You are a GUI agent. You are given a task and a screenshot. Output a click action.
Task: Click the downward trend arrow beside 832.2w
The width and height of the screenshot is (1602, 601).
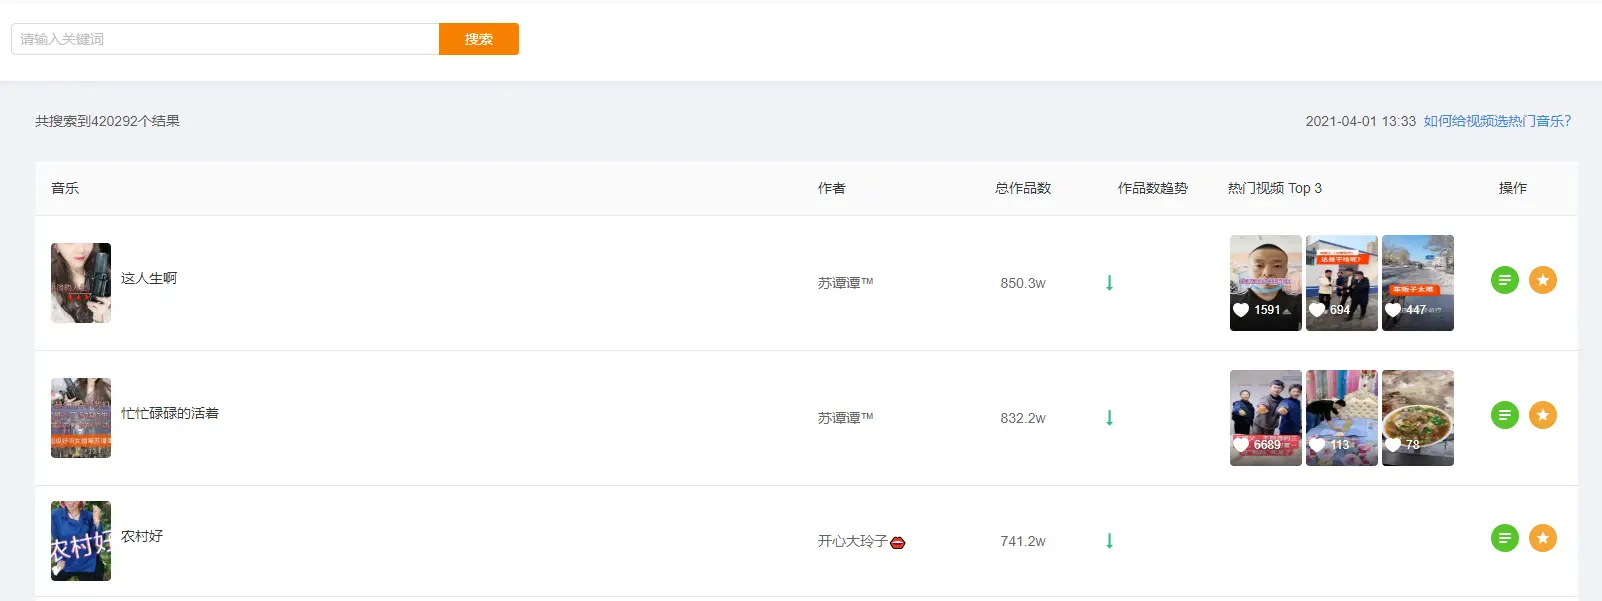point(1109,418)
